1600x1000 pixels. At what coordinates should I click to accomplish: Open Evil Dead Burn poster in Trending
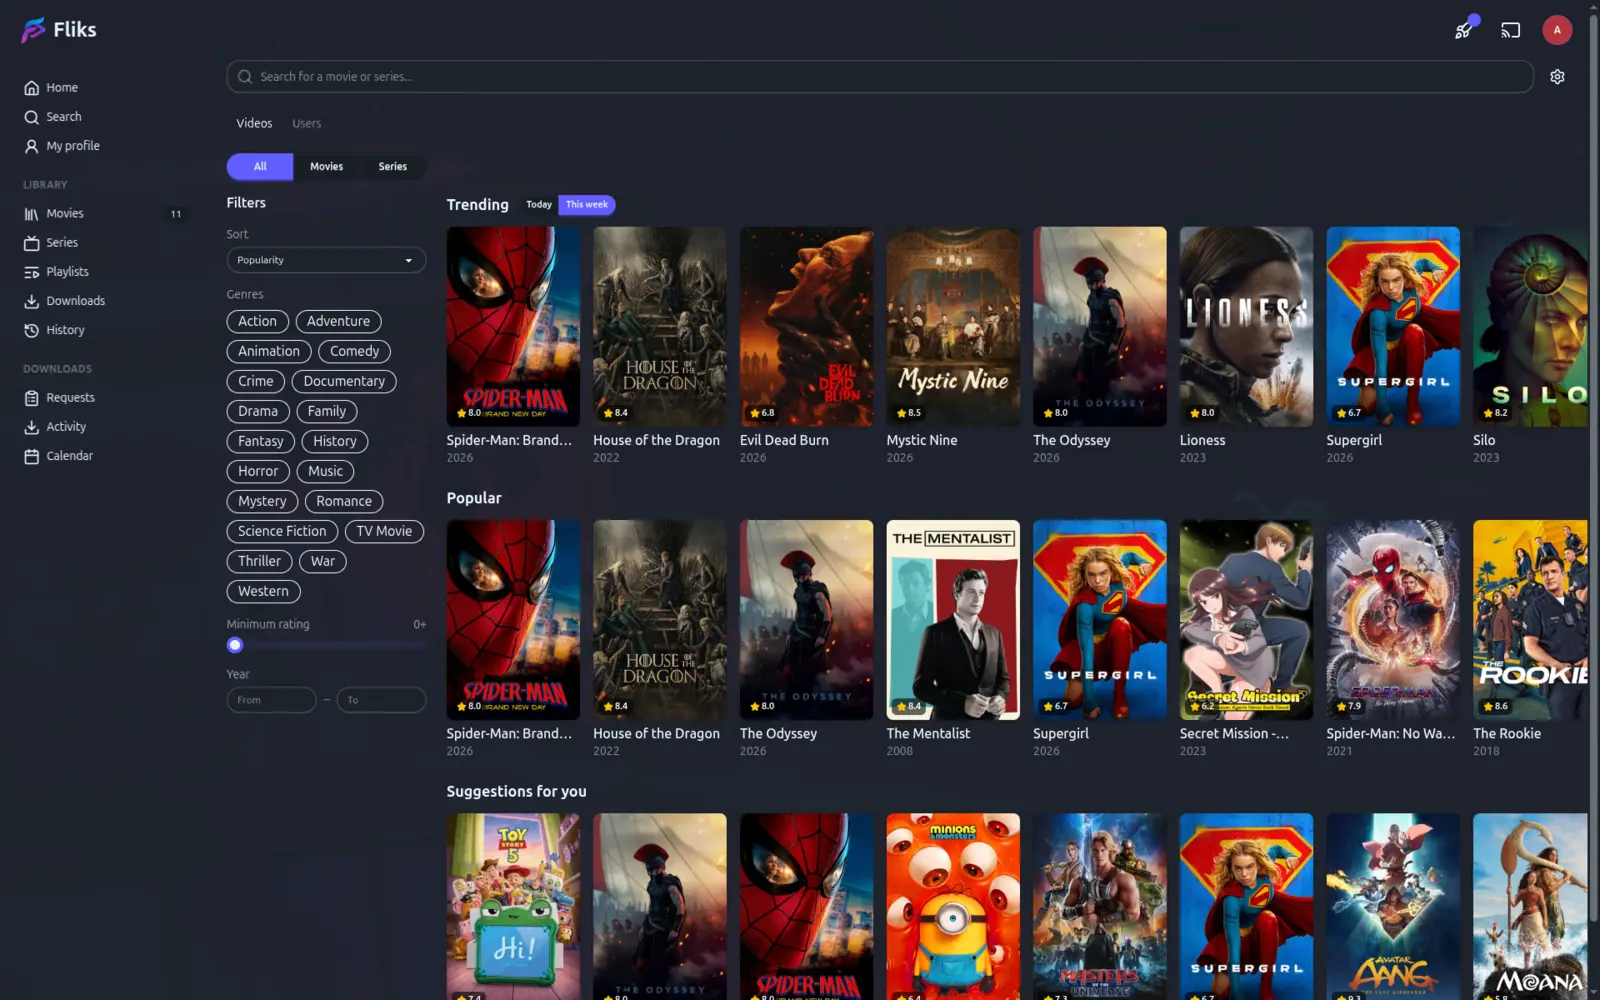[806, 327]
